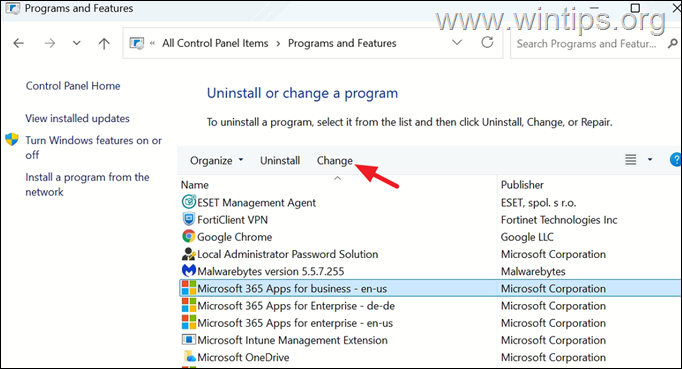Open the view options dropdown arrow
This screenshot has height=369, width=682.
[x=650, y=160]
